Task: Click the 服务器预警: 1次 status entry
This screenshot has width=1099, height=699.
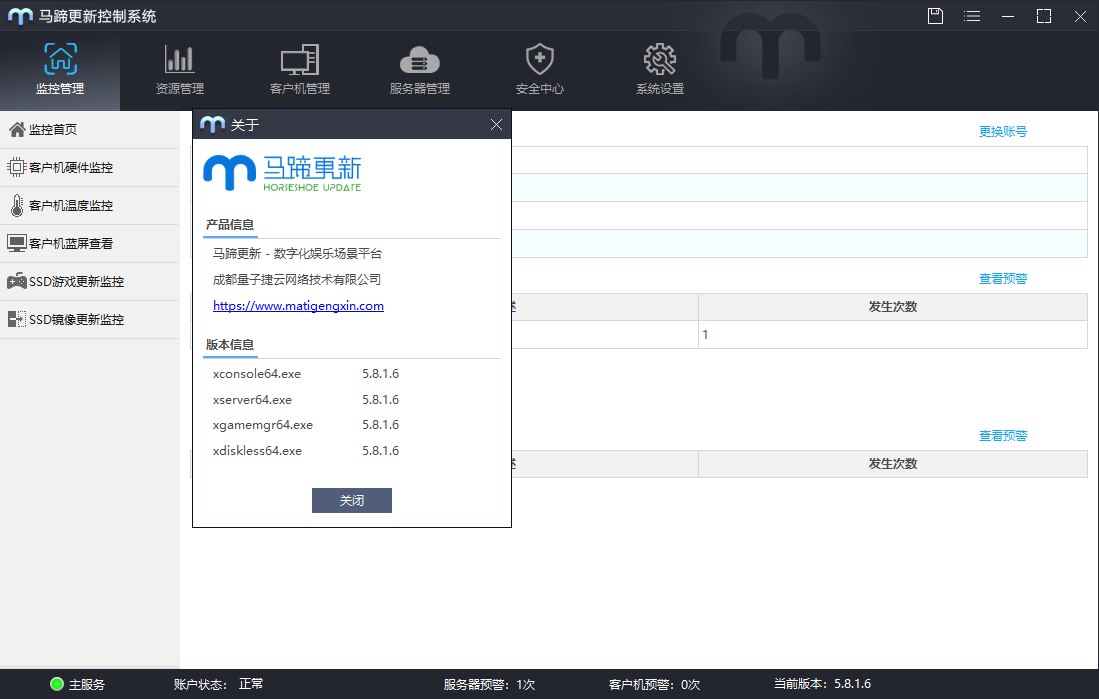Action: pyautogui.click(x=489, y=684)
